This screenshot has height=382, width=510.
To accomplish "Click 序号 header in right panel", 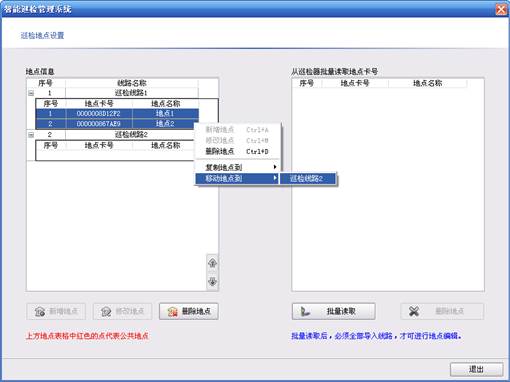I will 307,83.
